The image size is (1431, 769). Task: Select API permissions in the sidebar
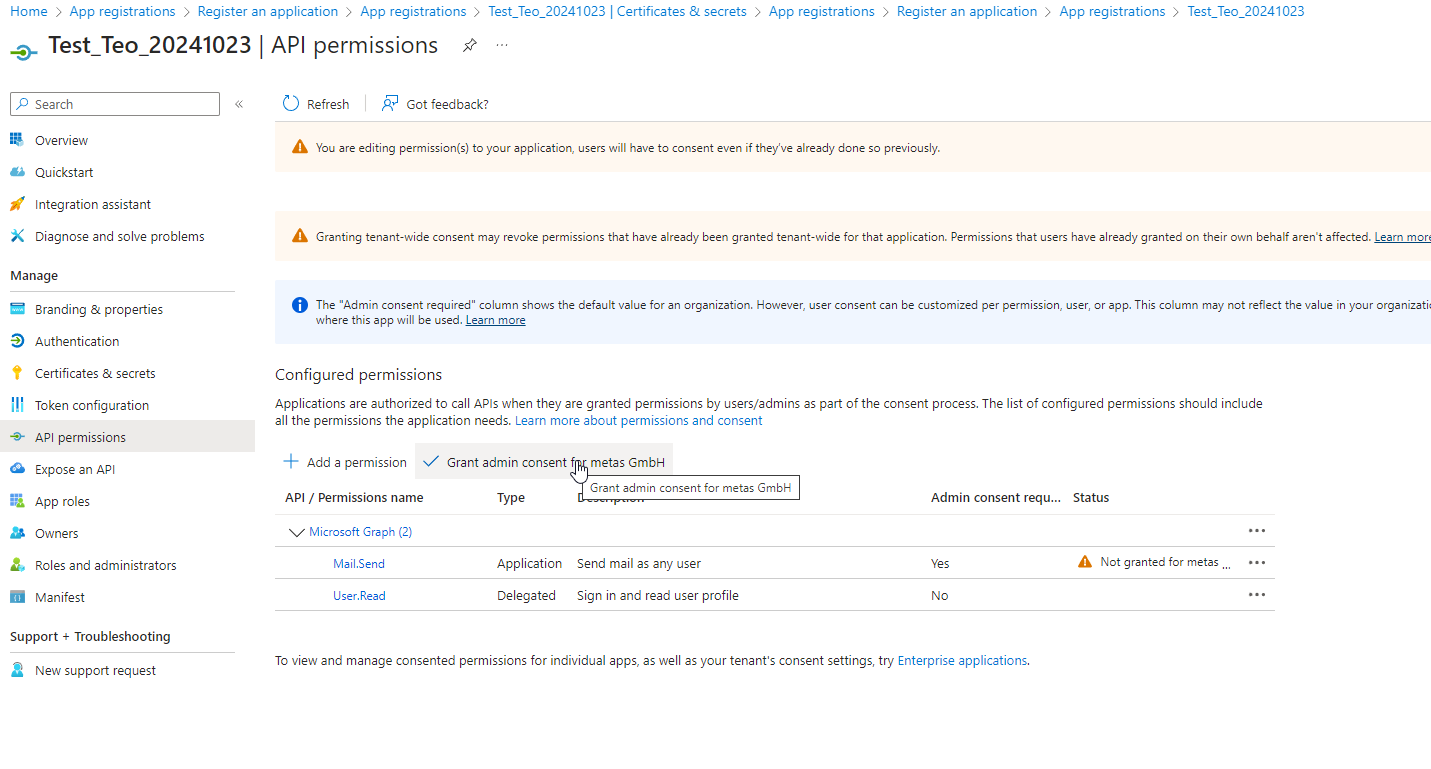127,437
